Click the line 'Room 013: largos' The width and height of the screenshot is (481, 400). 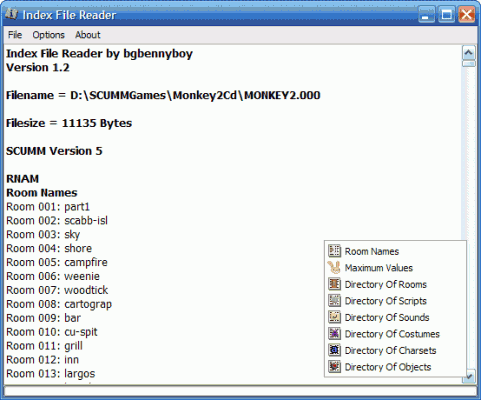51,374
